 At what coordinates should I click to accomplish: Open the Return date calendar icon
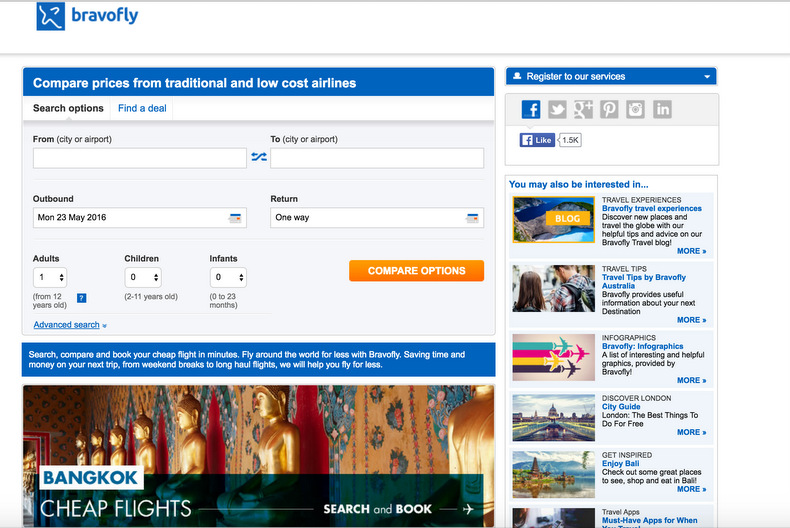(x=472, y=218)
